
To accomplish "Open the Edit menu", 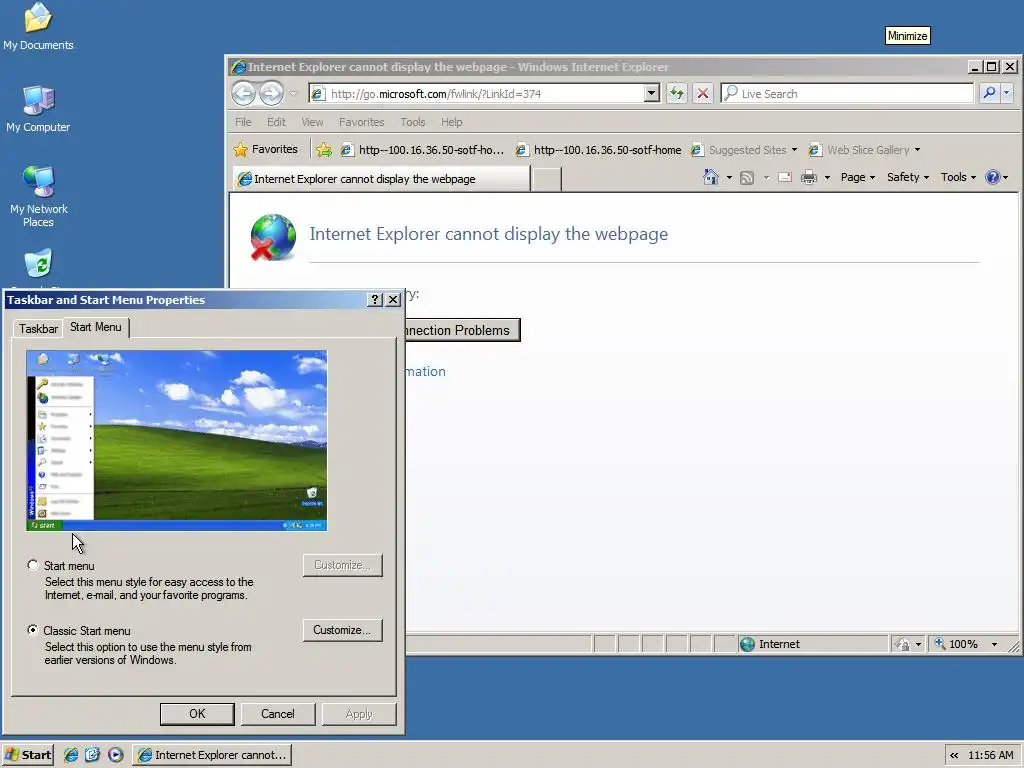I will tap(276, 122).
